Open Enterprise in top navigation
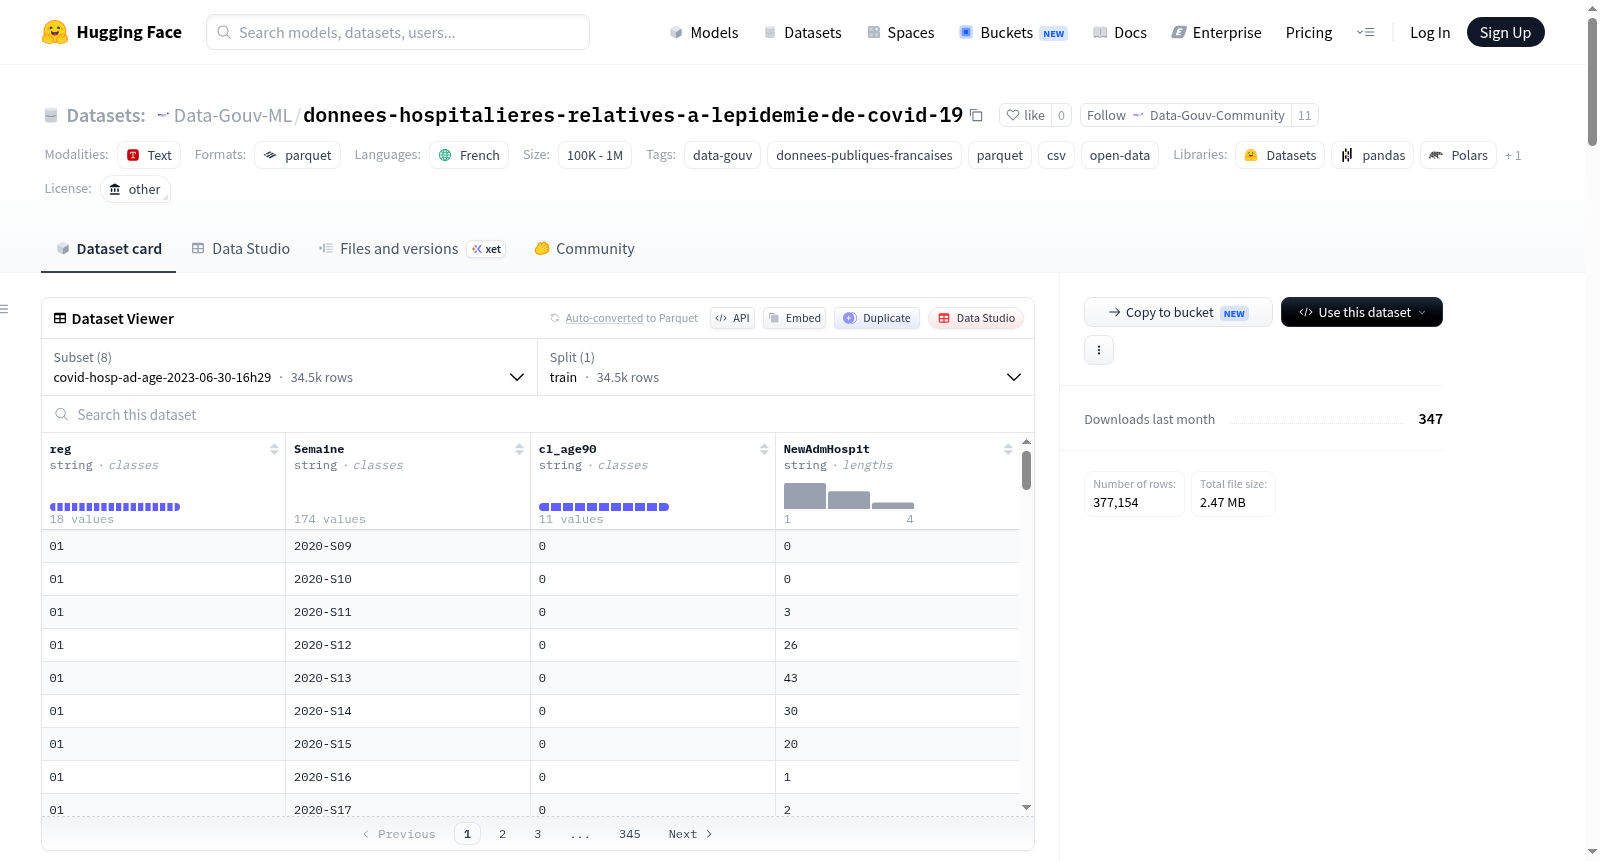Screen dimensions: 1600x861 click(x=1216, y=33)
